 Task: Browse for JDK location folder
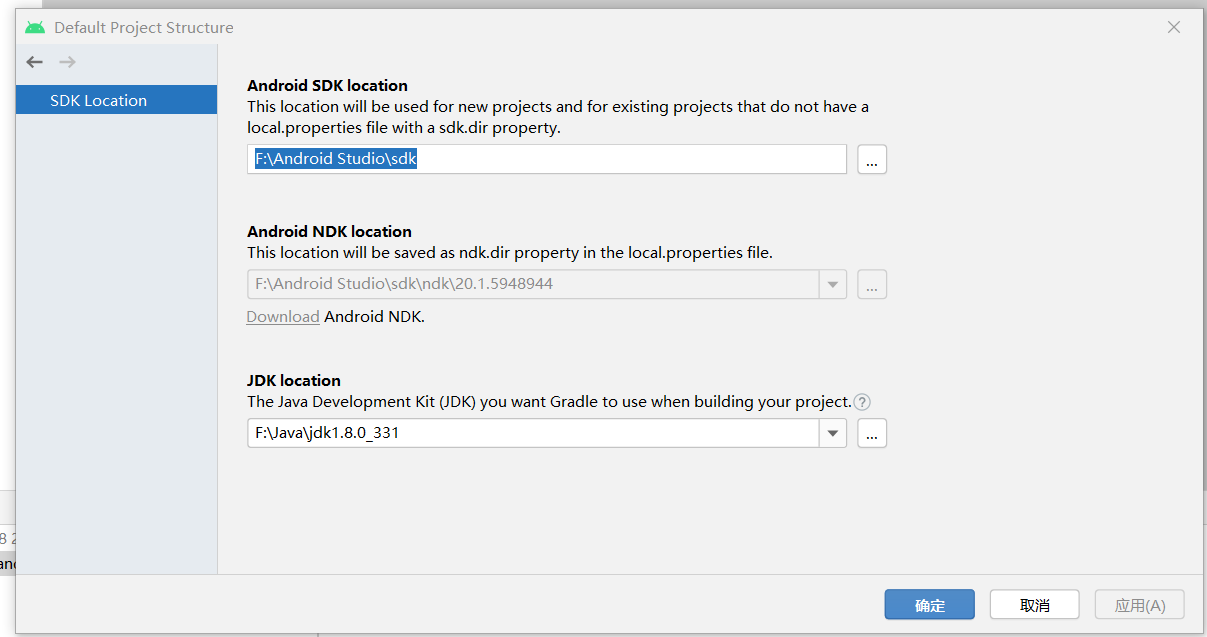coord(872,433)
